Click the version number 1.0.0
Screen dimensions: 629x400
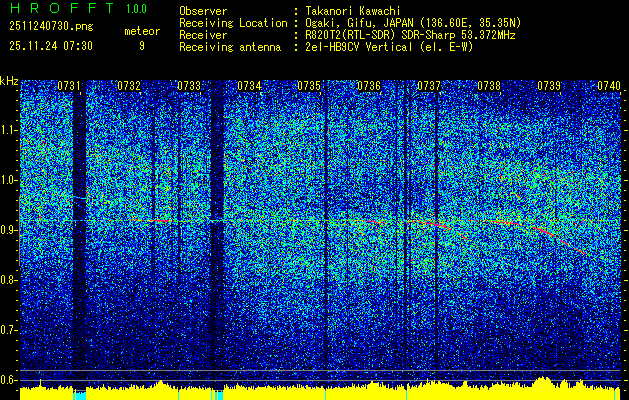[x=136, y=9]
